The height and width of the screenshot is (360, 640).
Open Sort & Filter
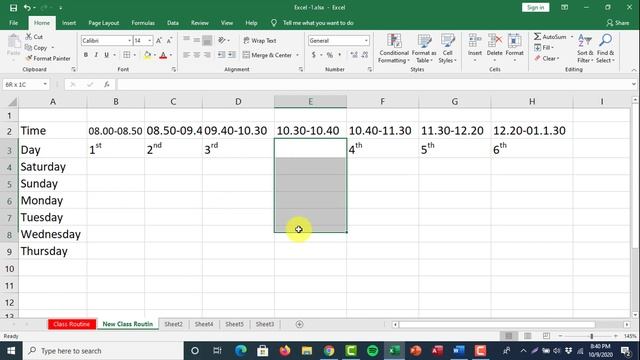(x=585, y=49)
